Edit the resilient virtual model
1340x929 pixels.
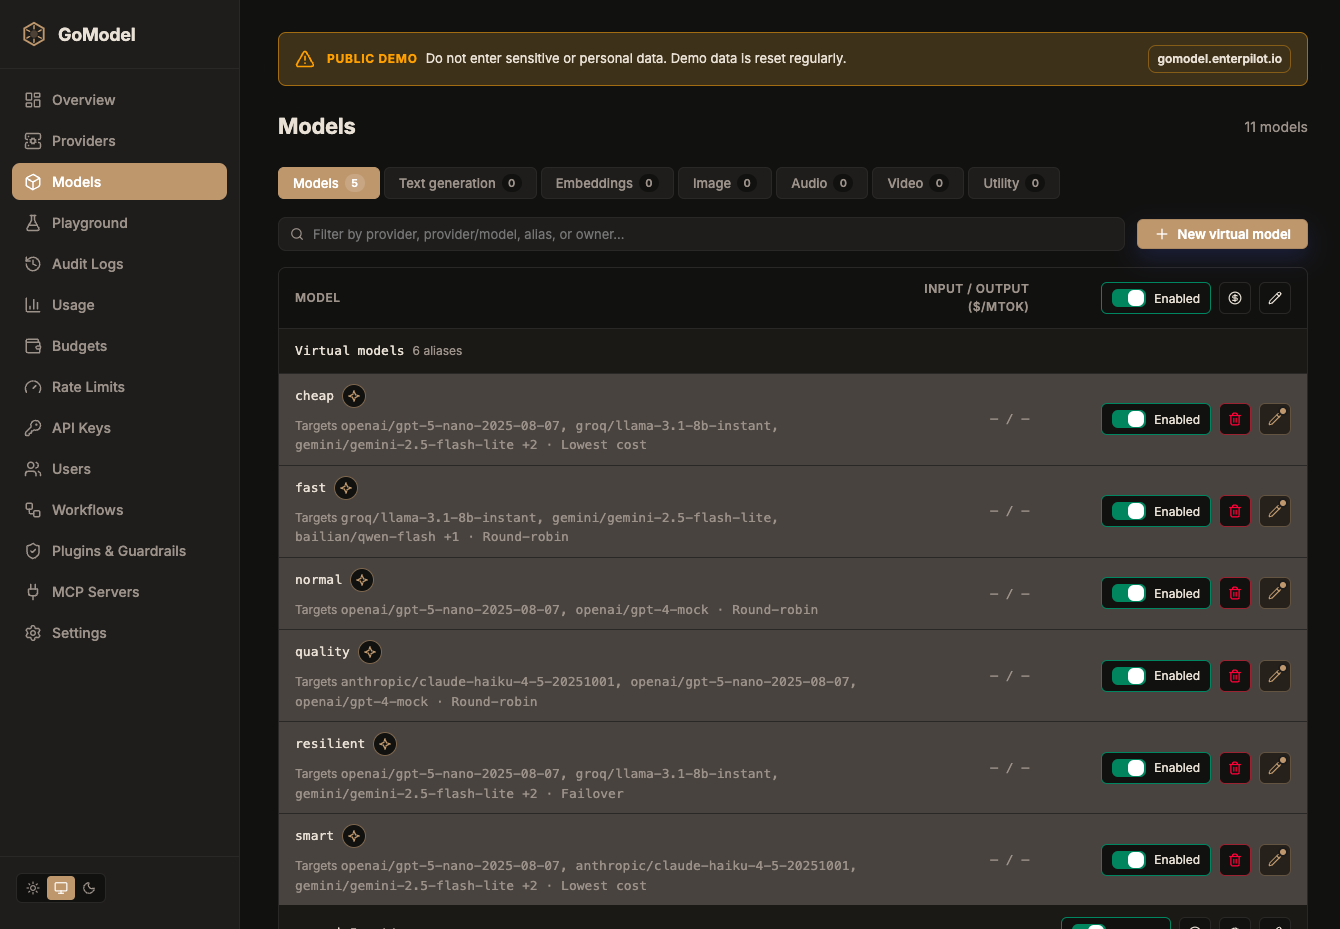pos(1275,768)
